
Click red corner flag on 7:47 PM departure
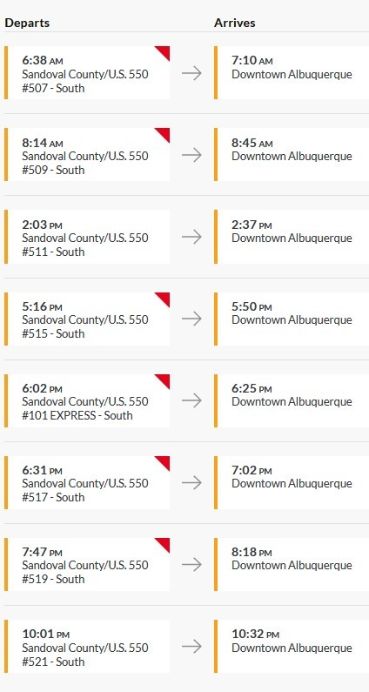point(164,544)
